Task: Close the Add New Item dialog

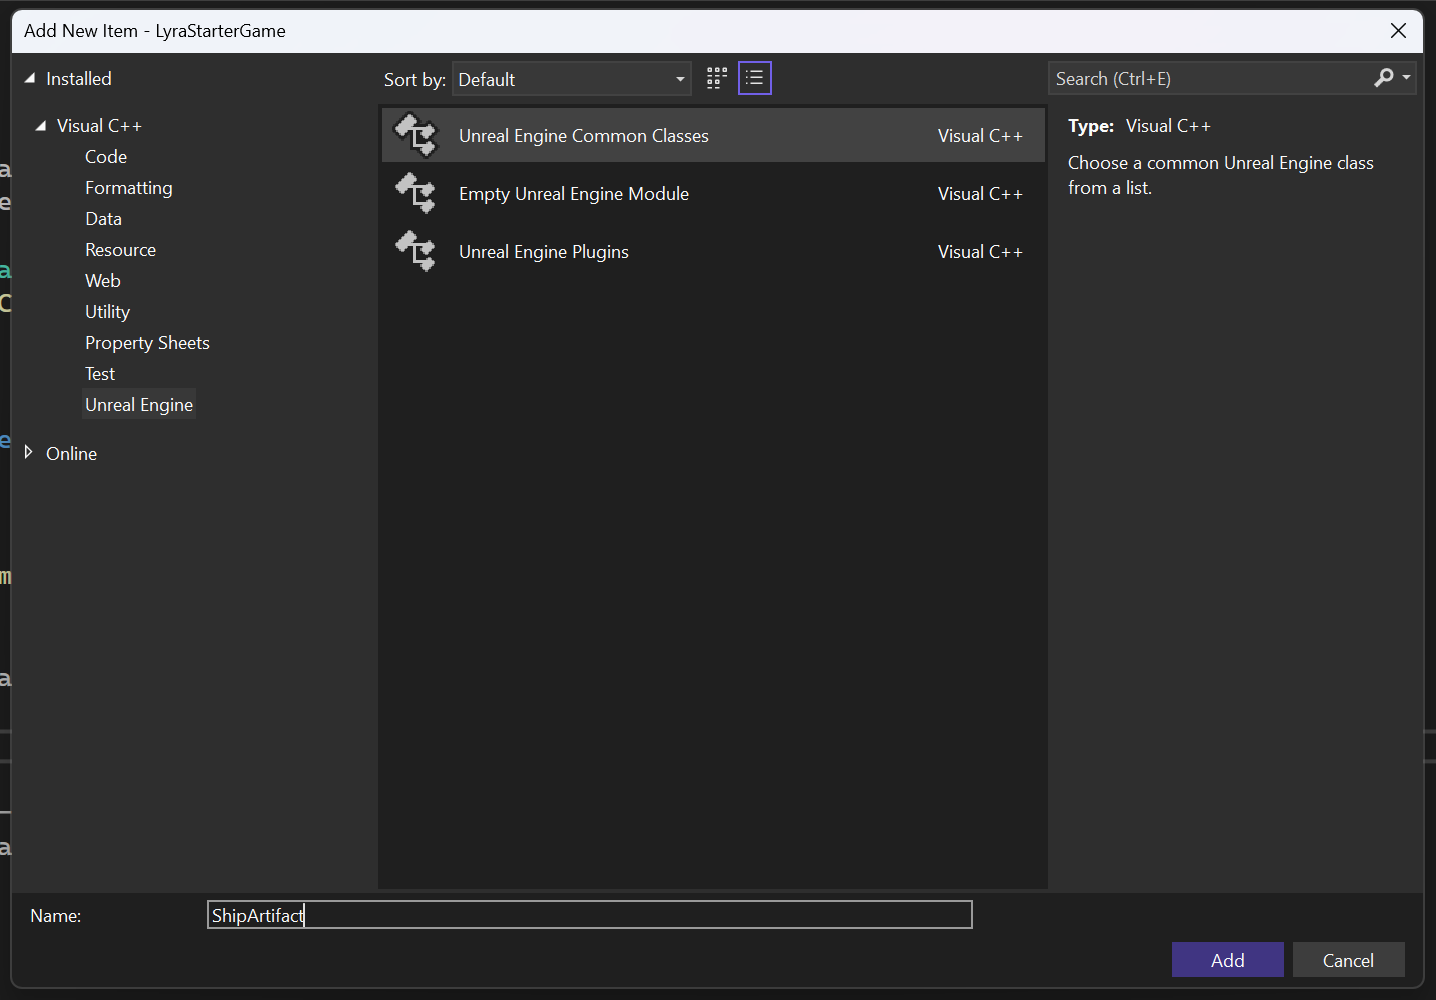Action: (x=1399, y=31)
